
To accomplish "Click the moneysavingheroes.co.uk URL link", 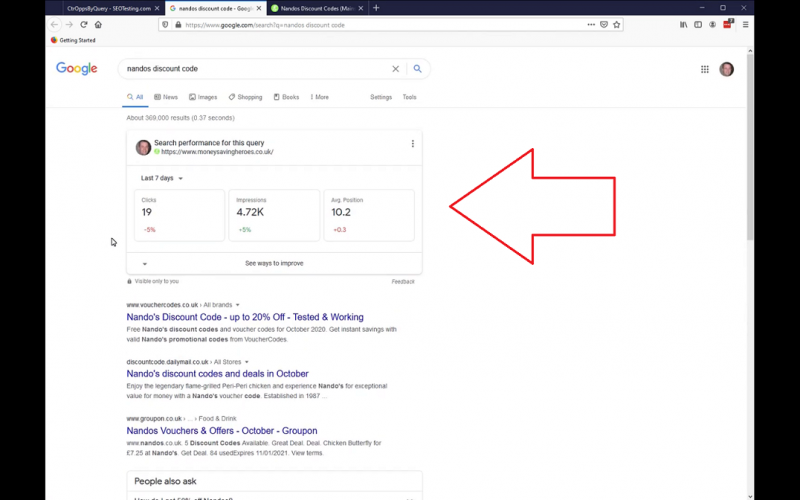I will 217,152.
